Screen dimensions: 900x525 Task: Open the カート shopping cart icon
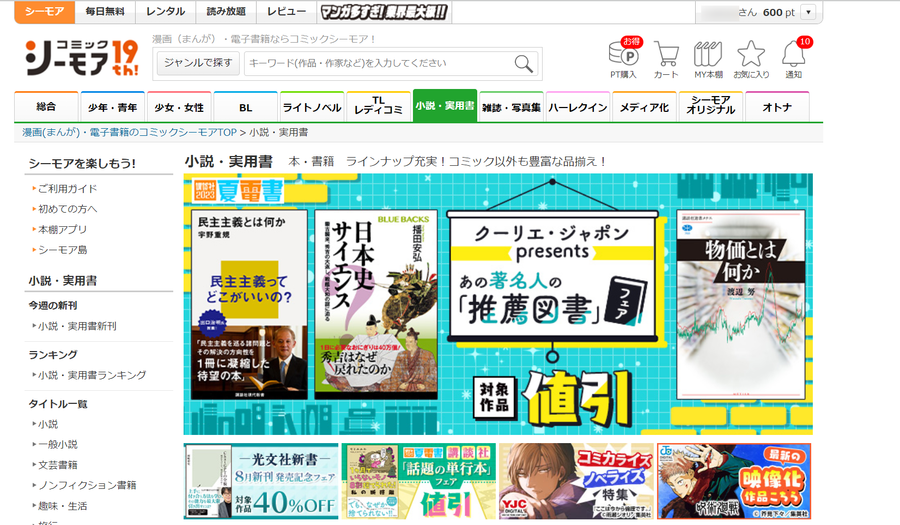[666, 58]
